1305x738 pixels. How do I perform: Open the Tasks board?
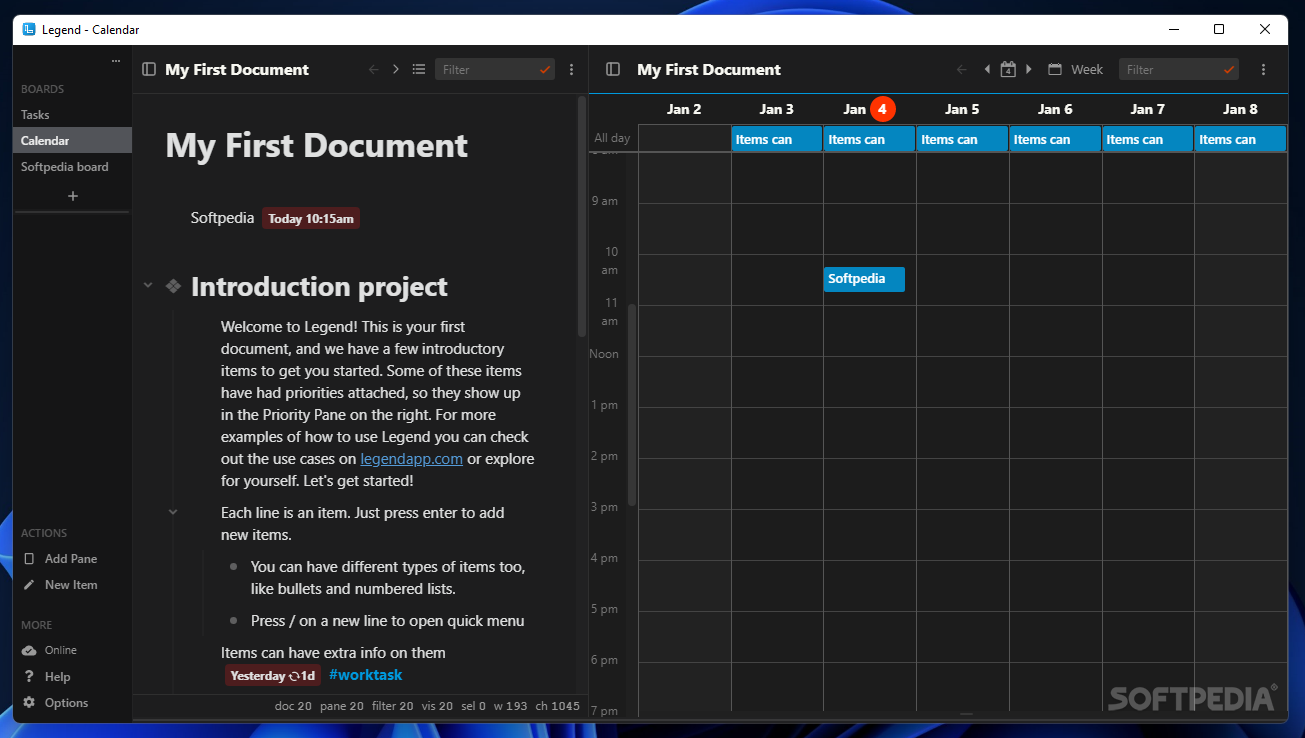72,115
